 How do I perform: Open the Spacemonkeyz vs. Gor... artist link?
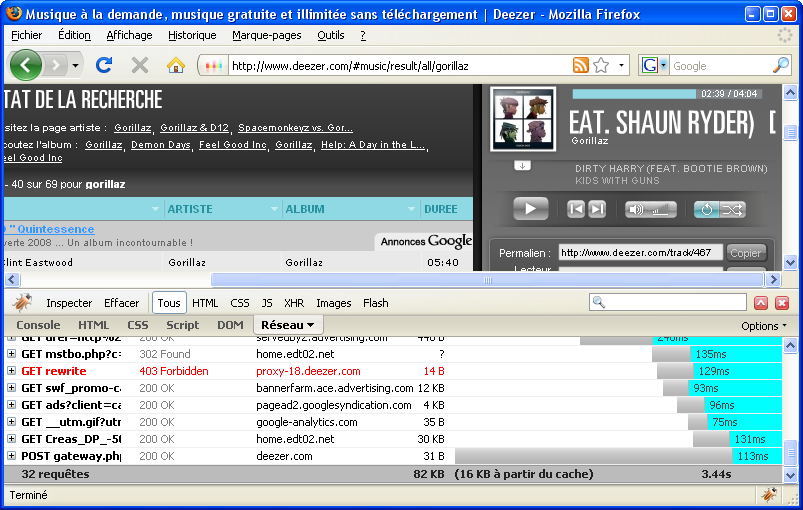click(x=295, y=128)
